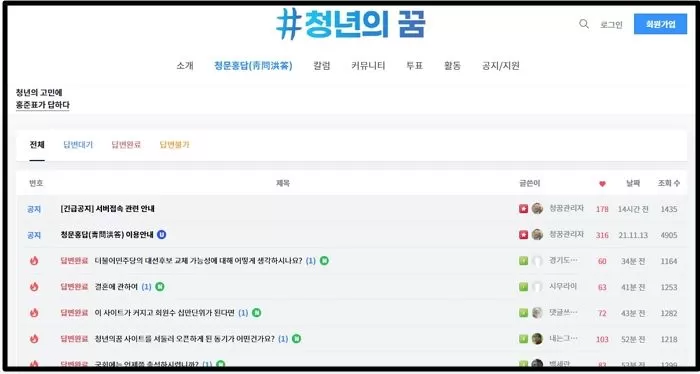Click the 답변완료 label on 결혼에 관하여 row
700x374 pixels.
(75, 287)
